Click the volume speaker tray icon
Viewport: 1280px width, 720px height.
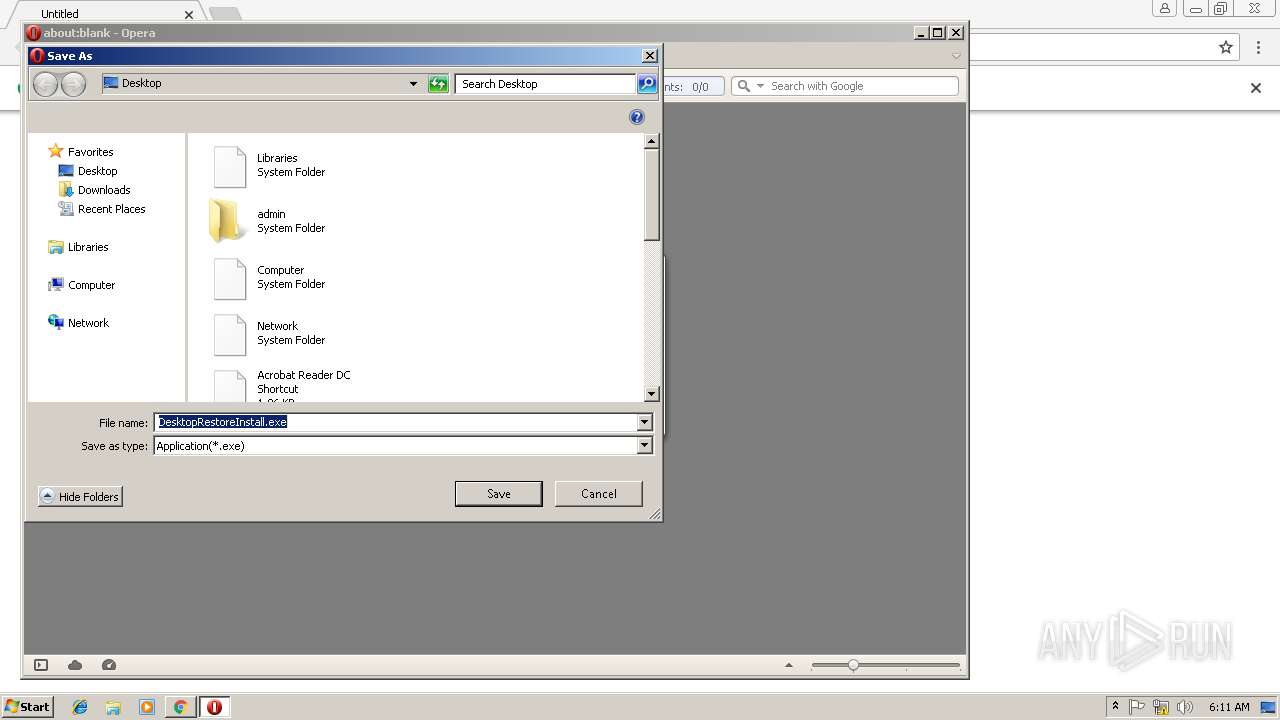point(1185,707)
